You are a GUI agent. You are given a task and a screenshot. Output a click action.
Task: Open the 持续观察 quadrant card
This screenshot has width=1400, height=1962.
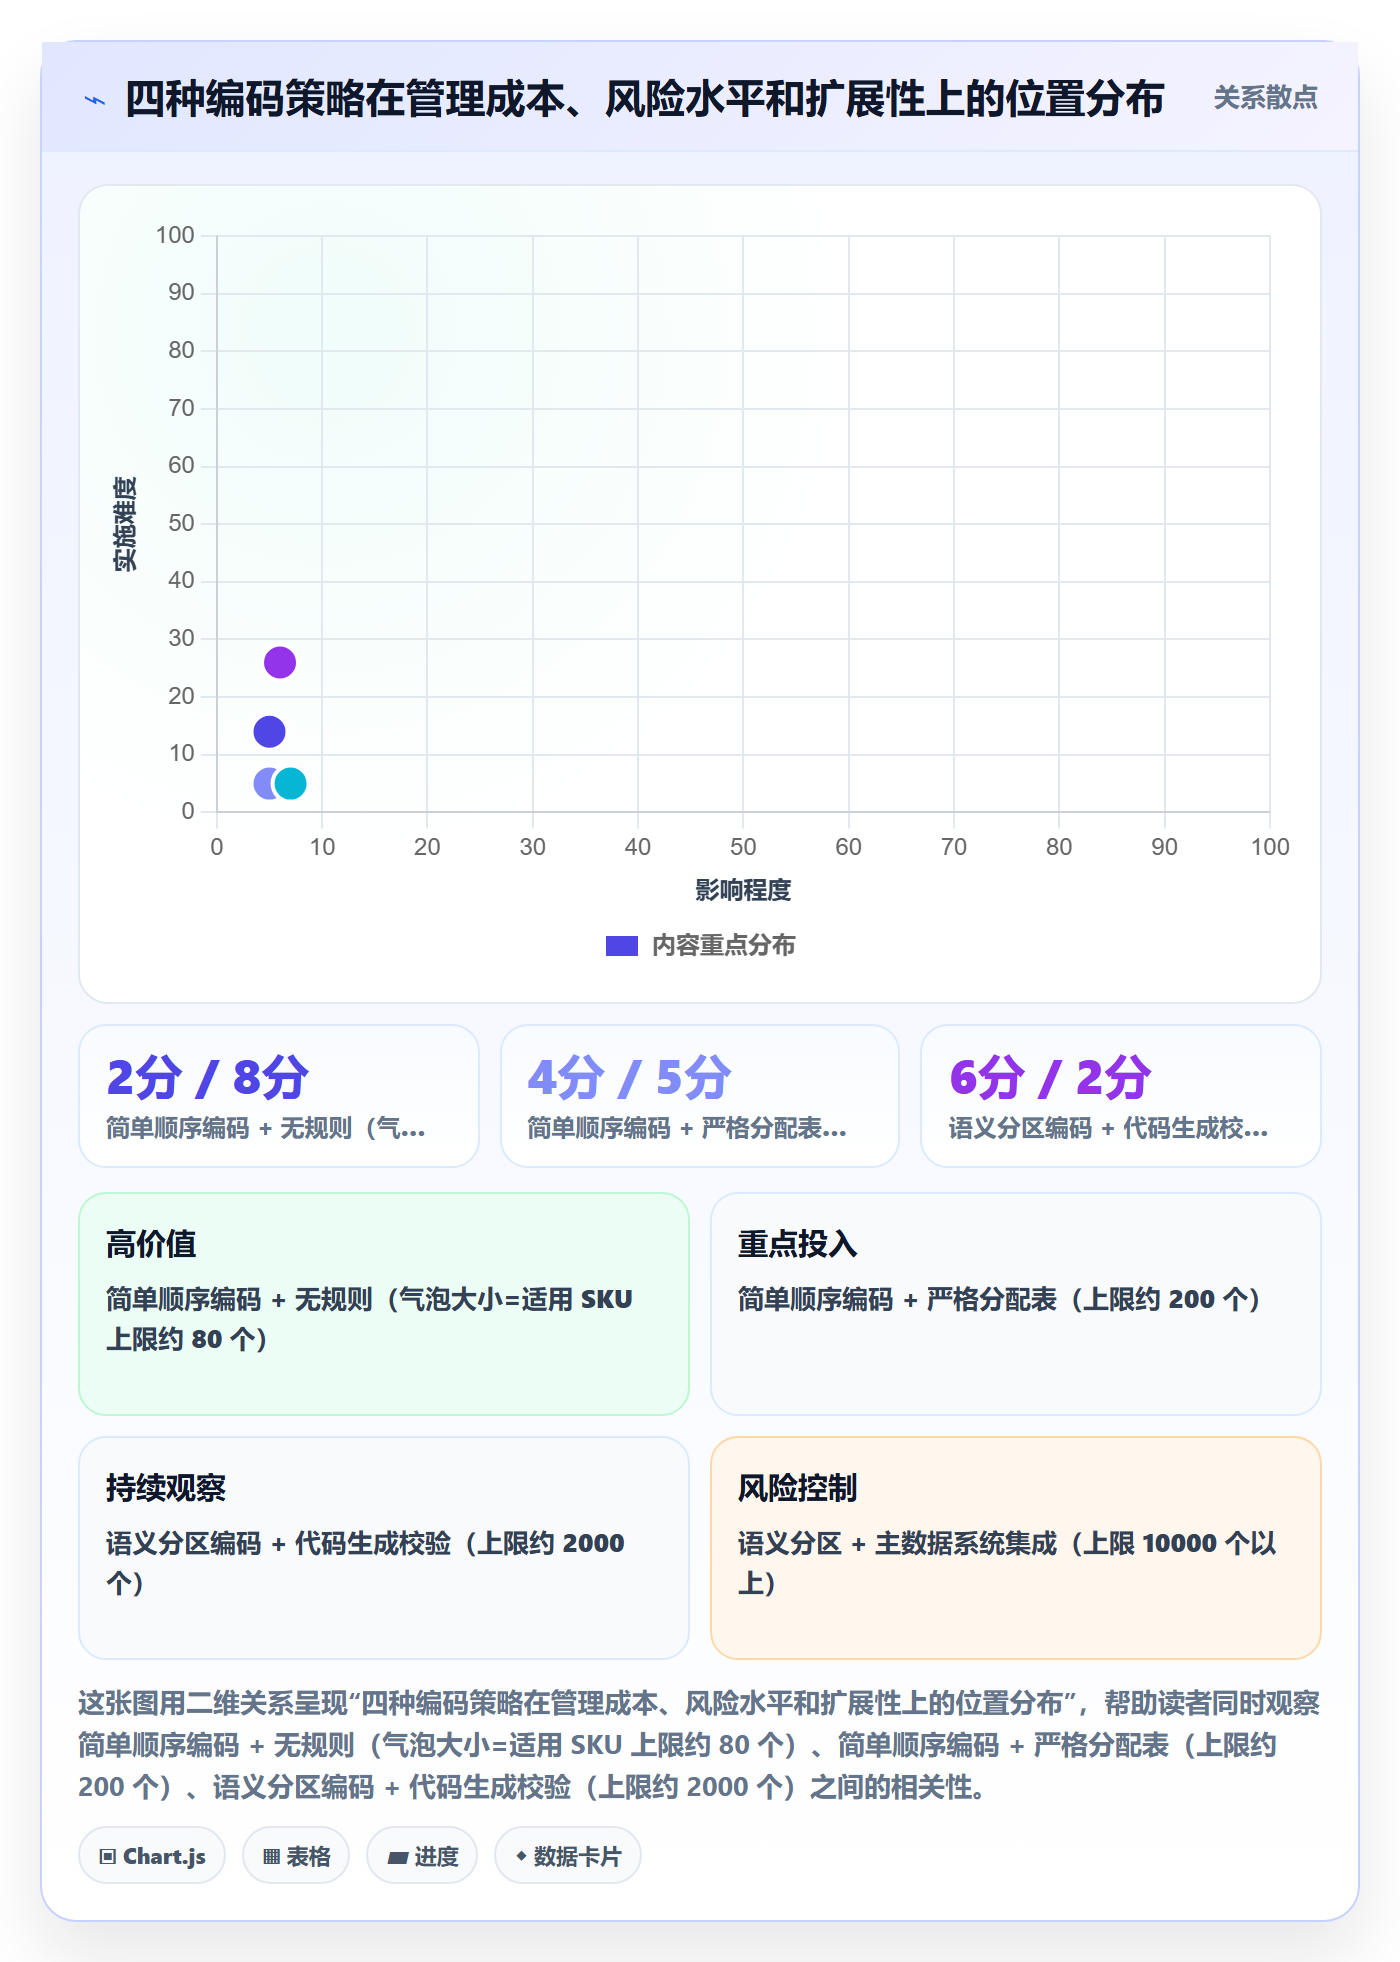384,1548
